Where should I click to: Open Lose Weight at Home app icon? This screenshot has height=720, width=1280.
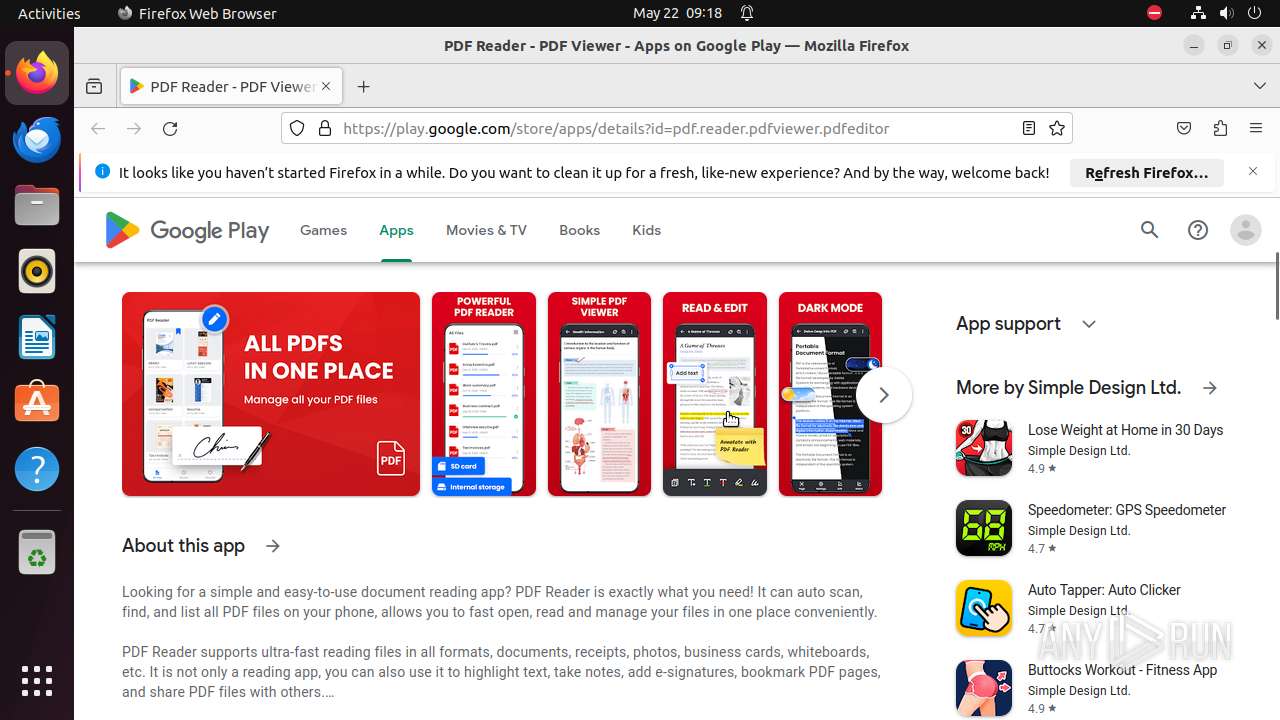click(x=984, y=448)
